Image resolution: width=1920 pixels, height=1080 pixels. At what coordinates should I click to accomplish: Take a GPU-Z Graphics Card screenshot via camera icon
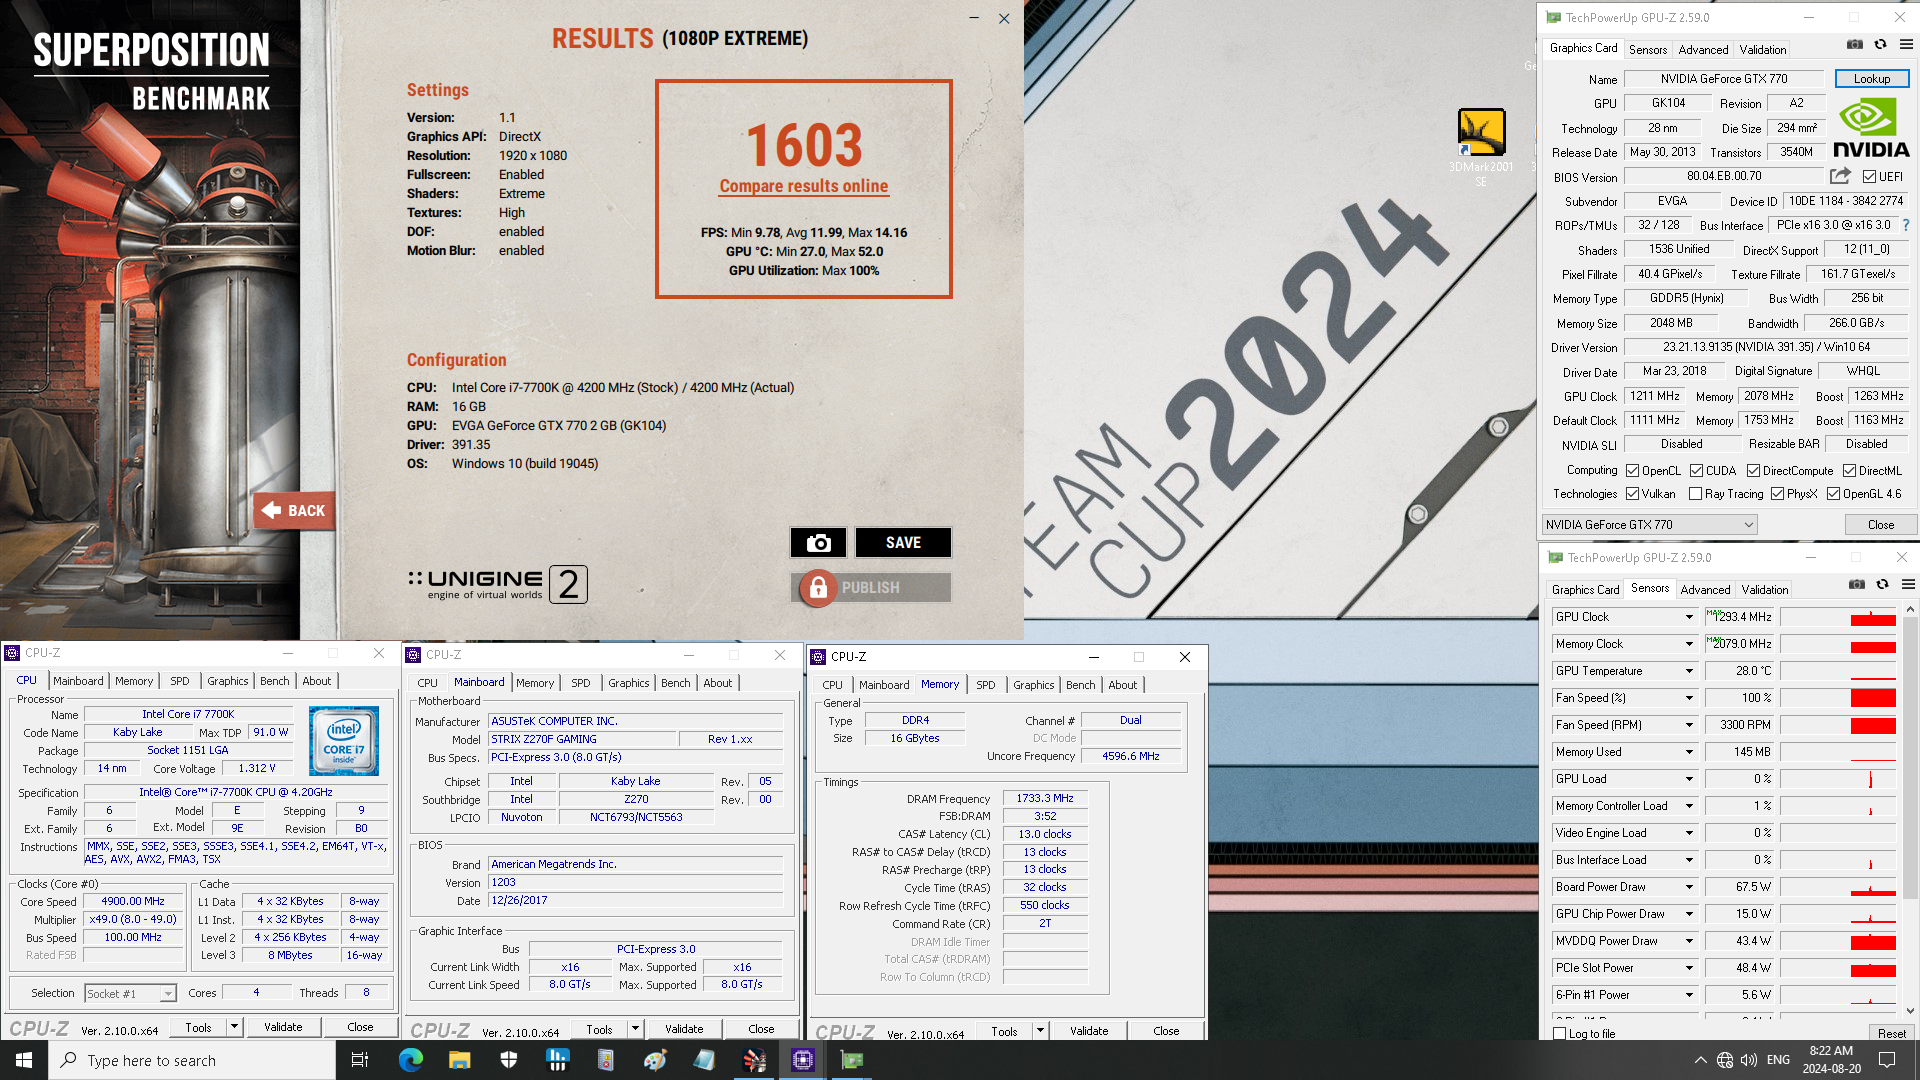(x=1855, y=45)
